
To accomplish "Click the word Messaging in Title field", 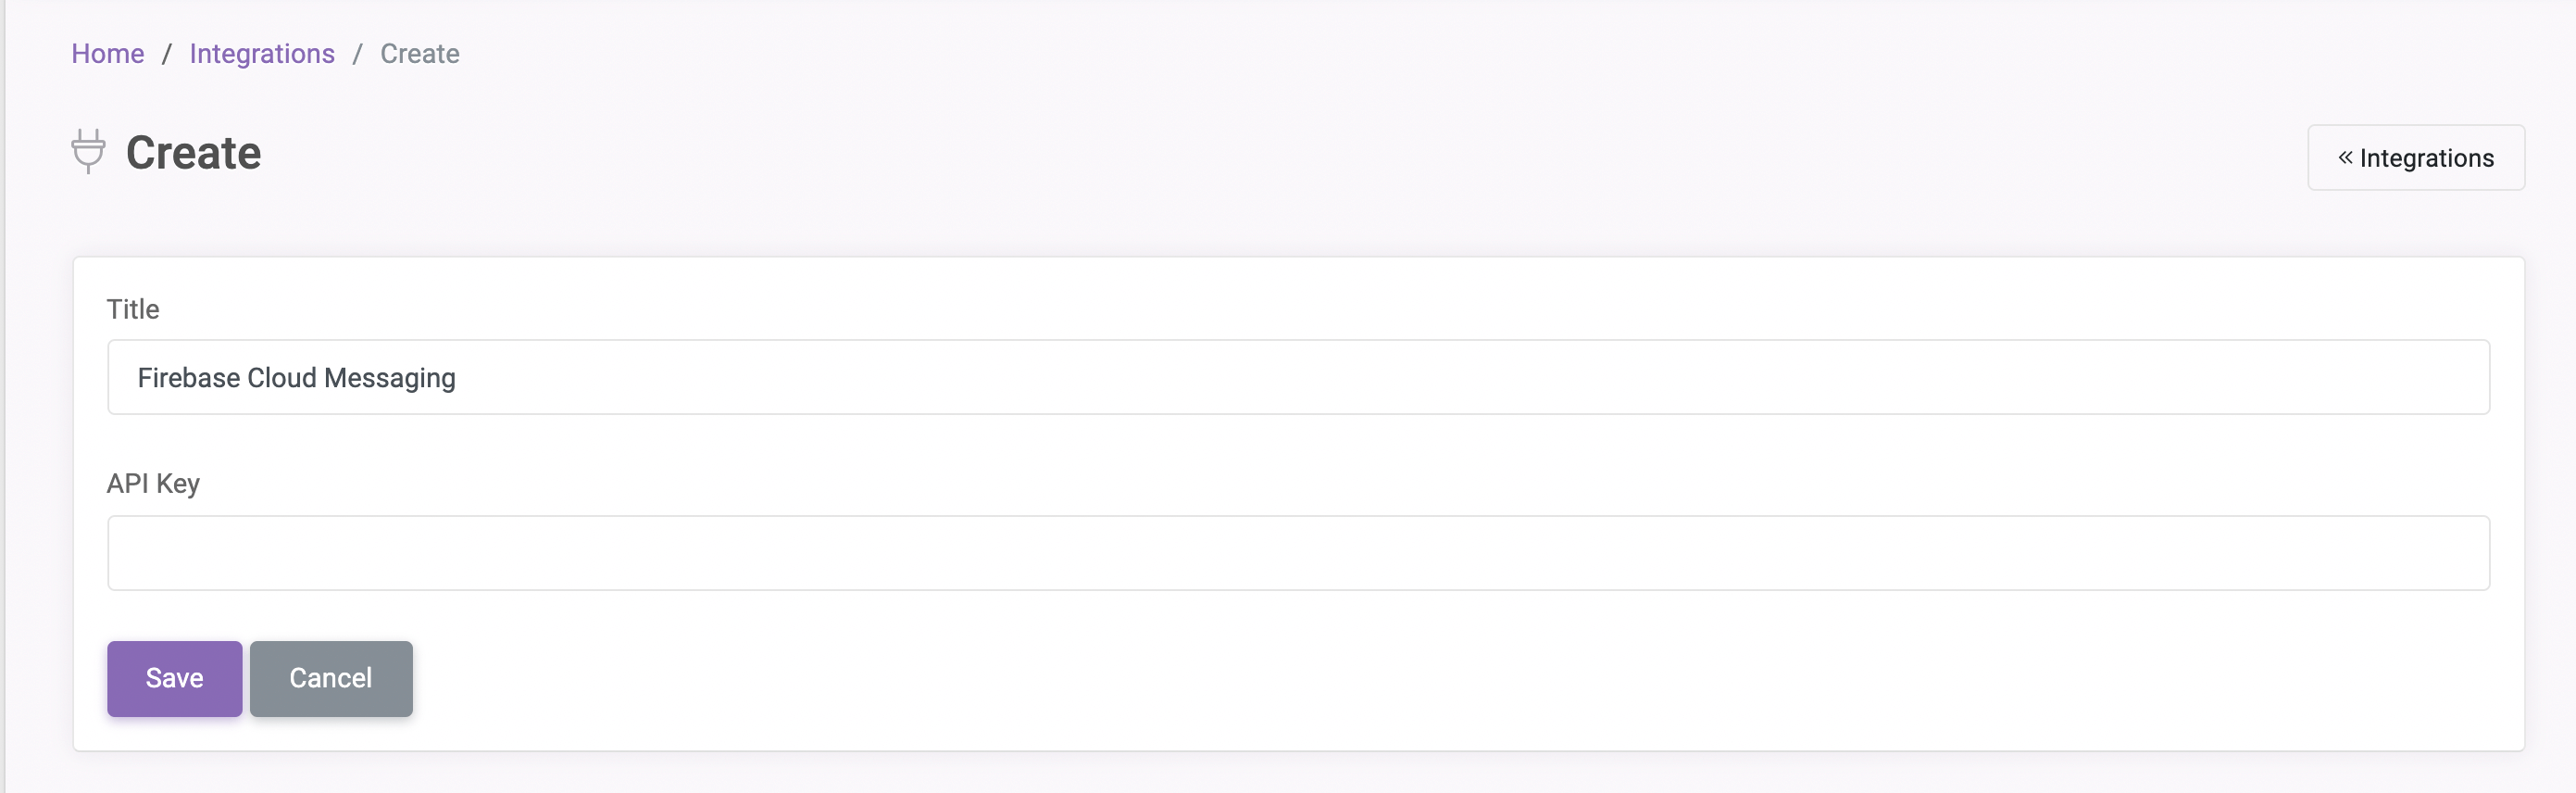I will coord(390,378).
